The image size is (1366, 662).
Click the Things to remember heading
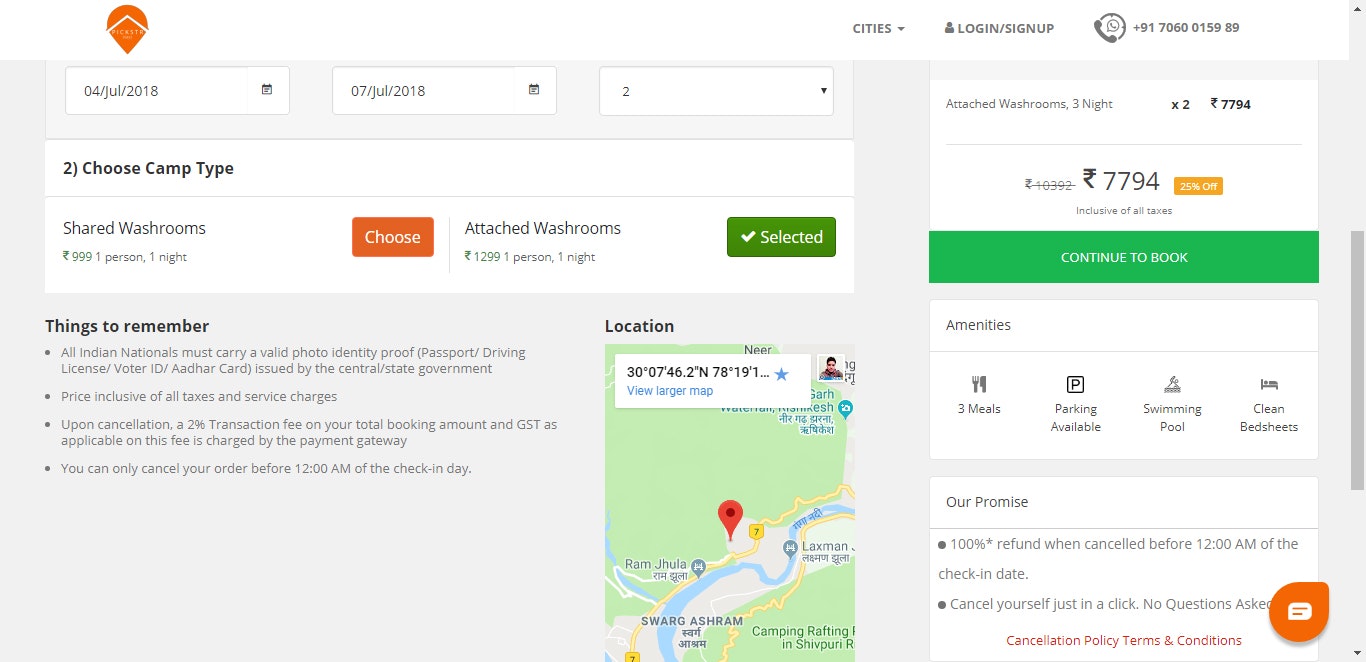pos(127,326)
